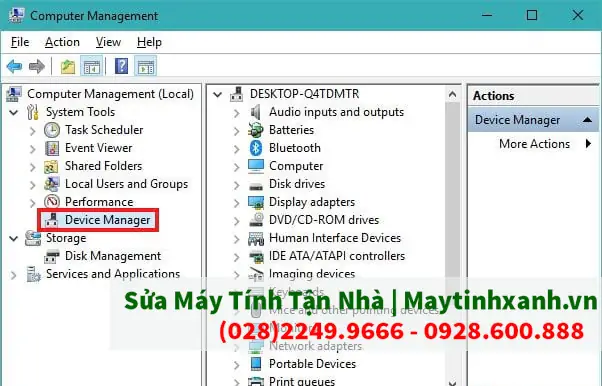This screenshot has width=602, height=386.
Task: Expand the Disk drives category
Action: tap(236, 185)
